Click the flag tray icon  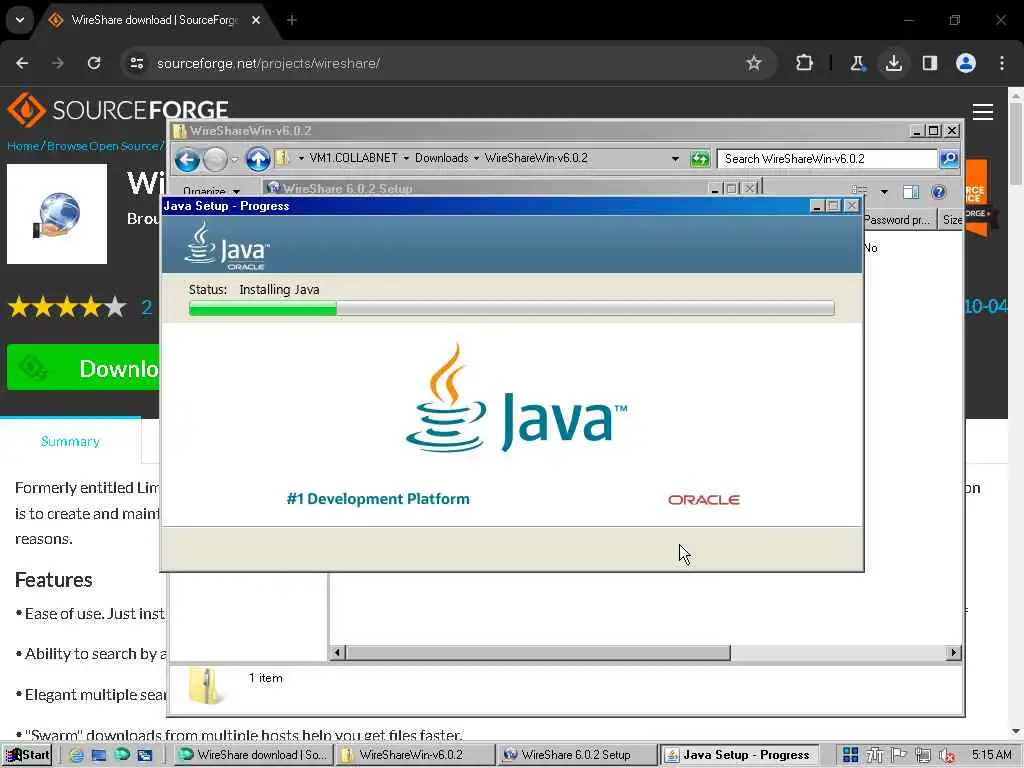[899, 755]
